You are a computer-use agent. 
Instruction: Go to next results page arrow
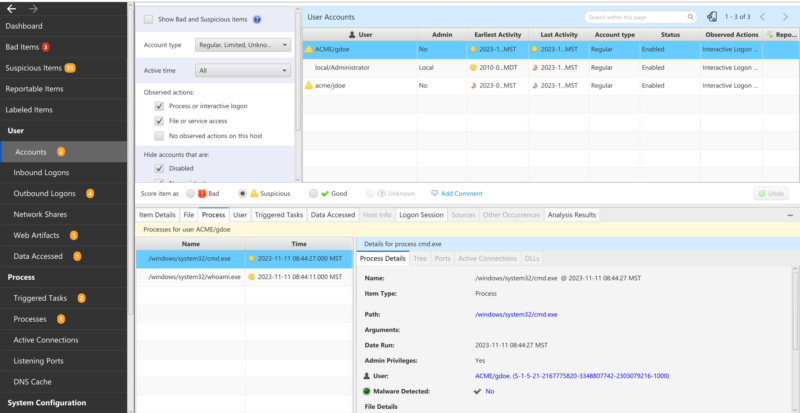(x=785, y=17)
